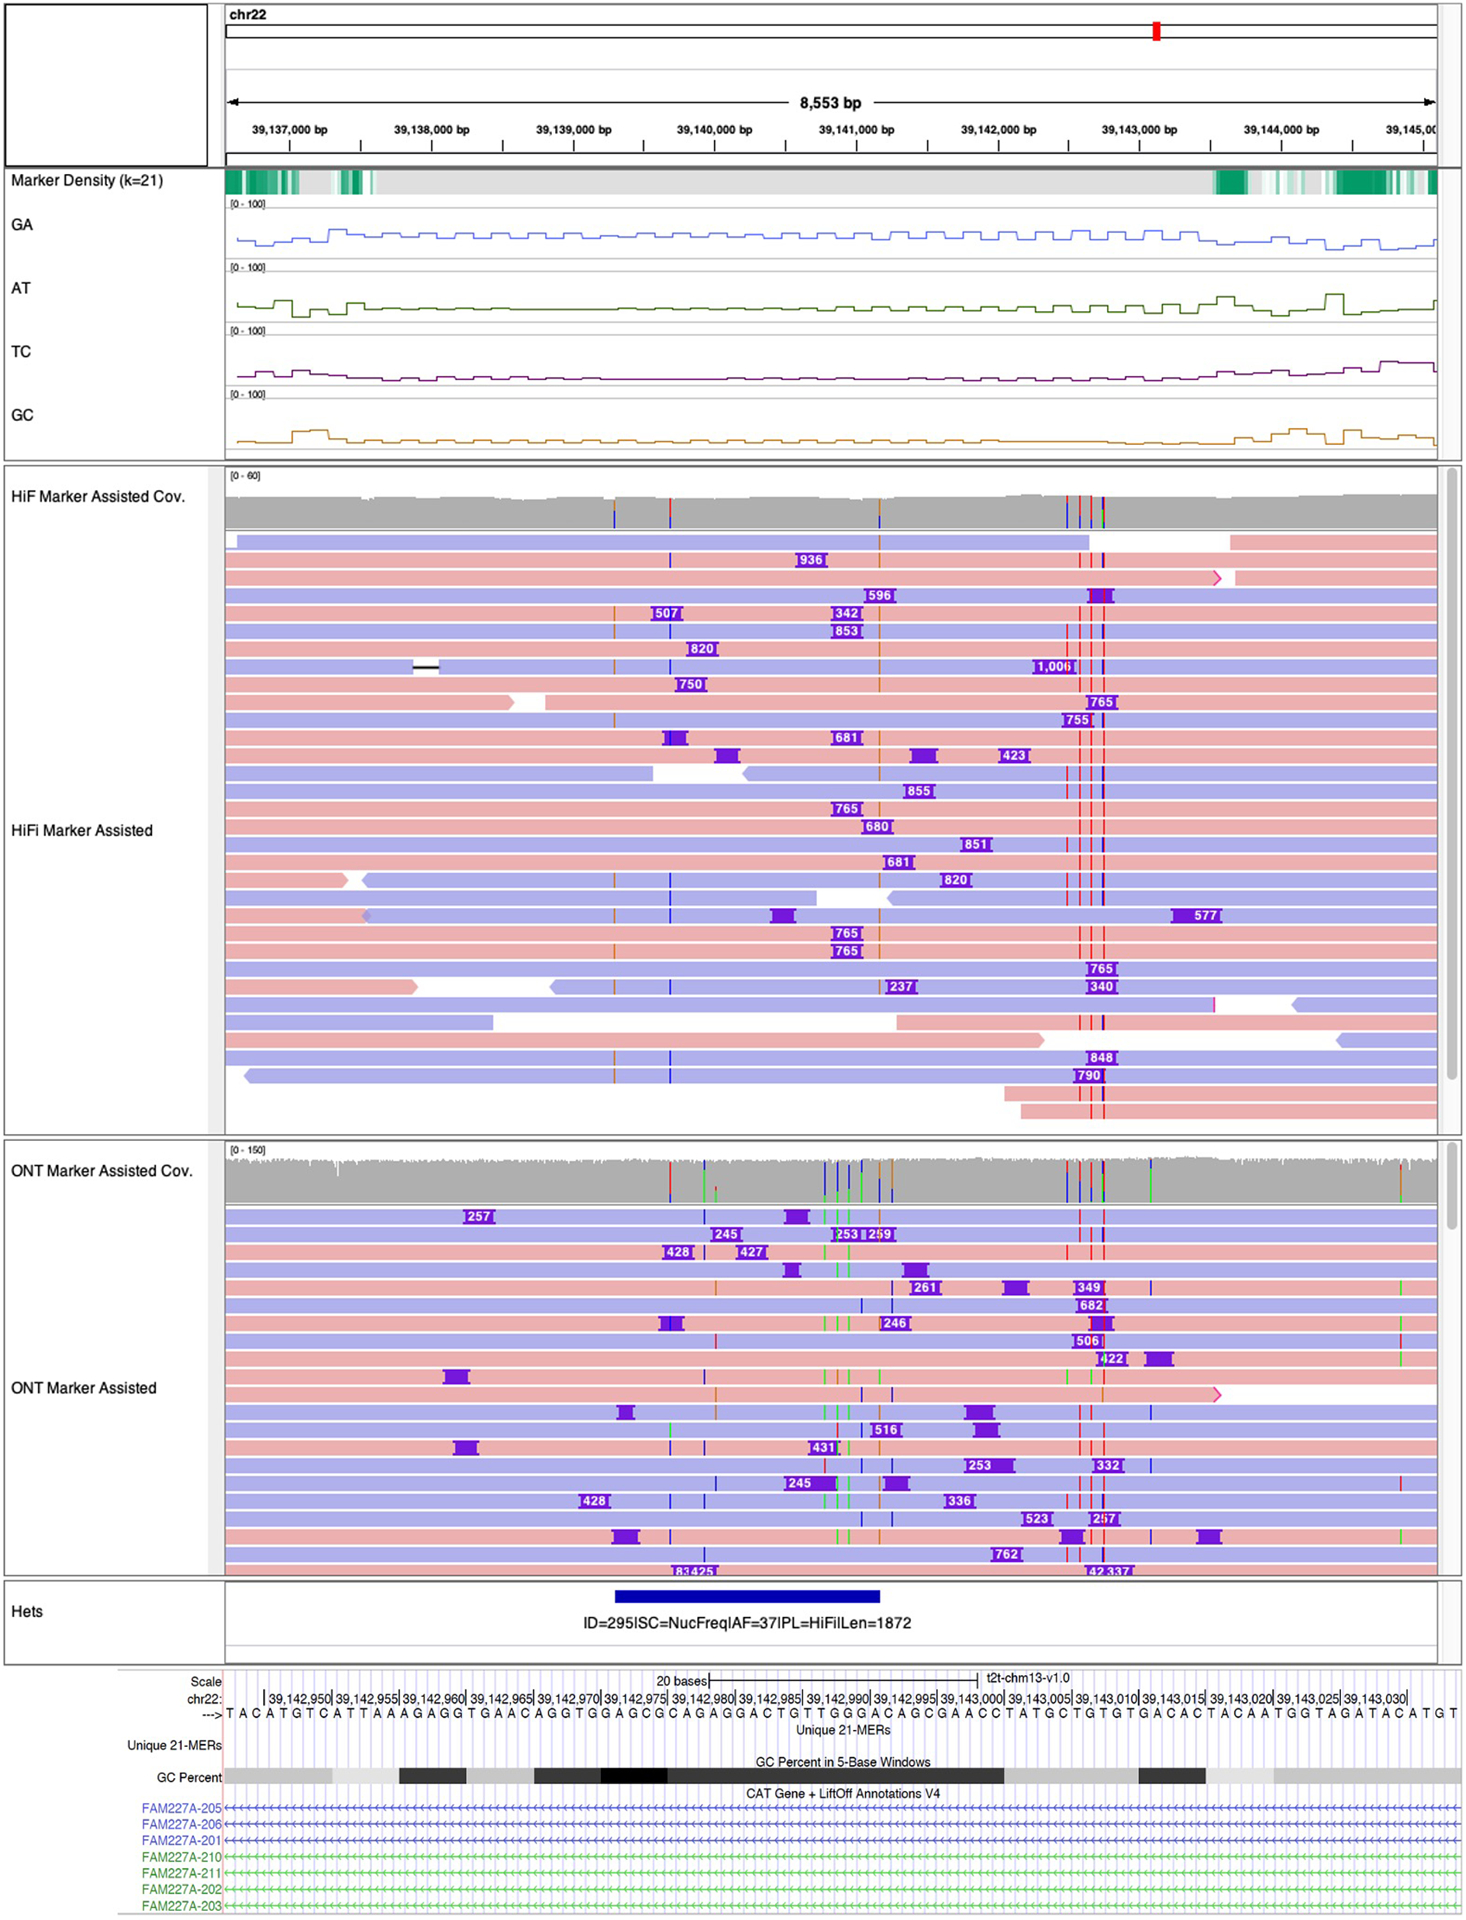This screenshot has height=1920, width=1466.
Task: Click the 259 insertion in ONT reads
Action: pyautogui.click(x=880, y=1235)
